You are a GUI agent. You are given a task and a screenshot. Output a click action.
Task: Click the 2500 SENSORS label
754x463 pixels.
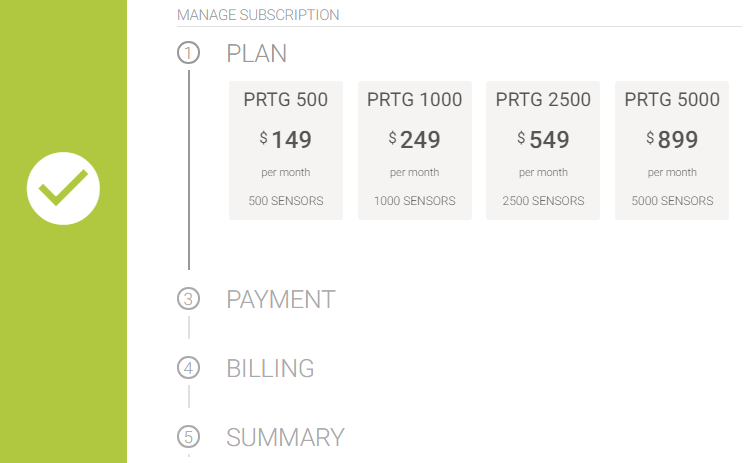click(x=543, y=201)
